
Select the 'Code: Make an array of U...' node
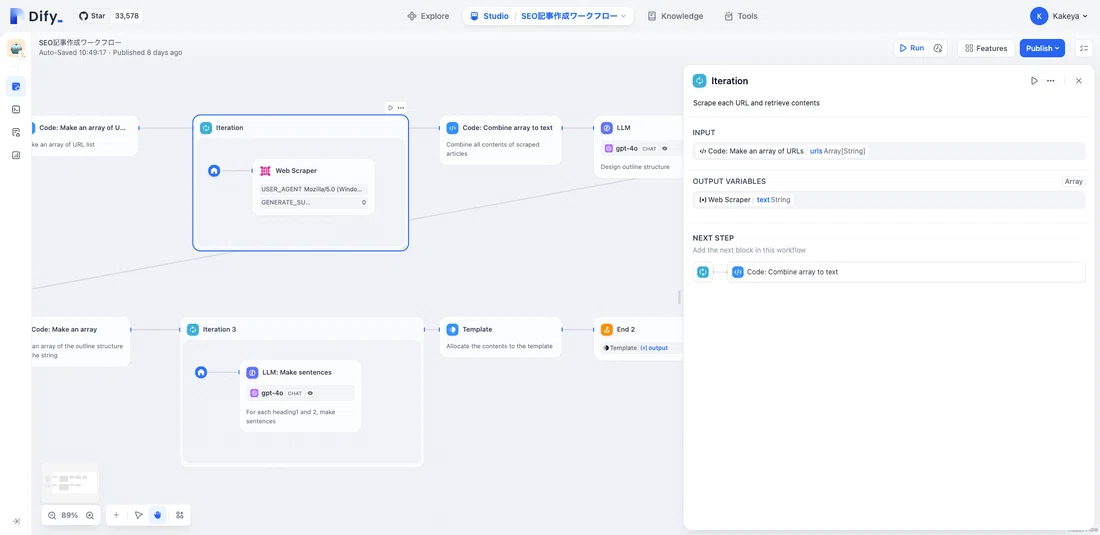tap(84, 135)
